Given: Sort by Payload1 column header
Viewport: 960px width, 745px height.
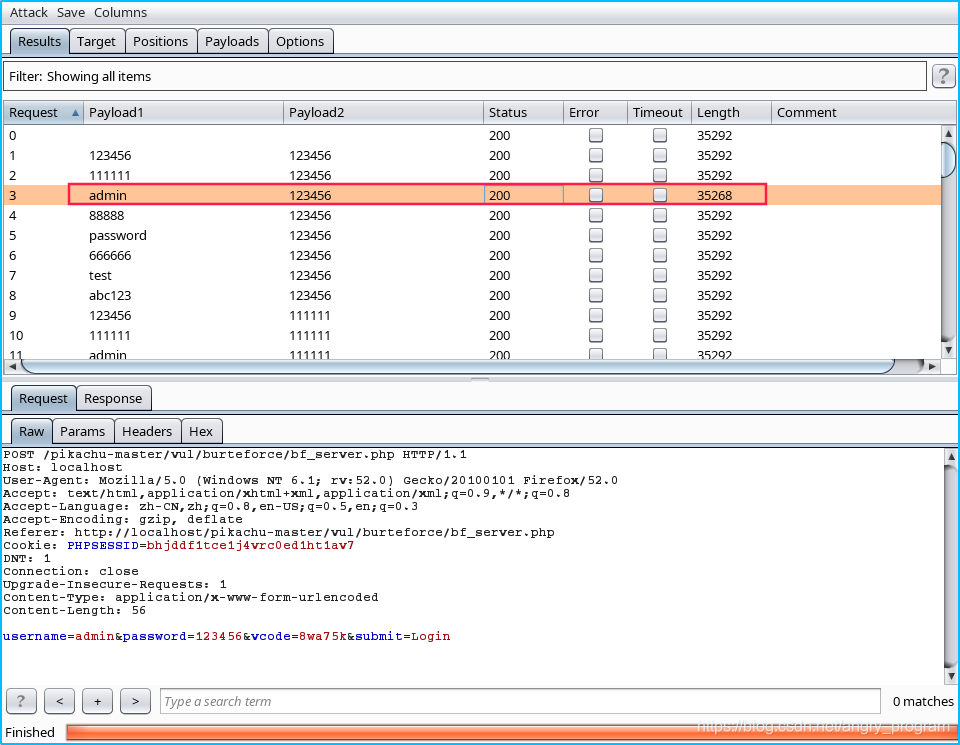Looking at the screenshot, I should (184, 112).
